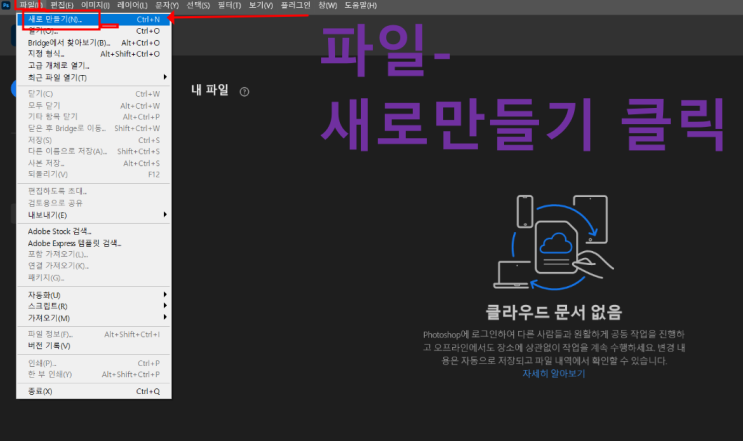Select 고급 개체로 열기 menu entry
Screen dimensions: 743x441
[x=94, y=65]
